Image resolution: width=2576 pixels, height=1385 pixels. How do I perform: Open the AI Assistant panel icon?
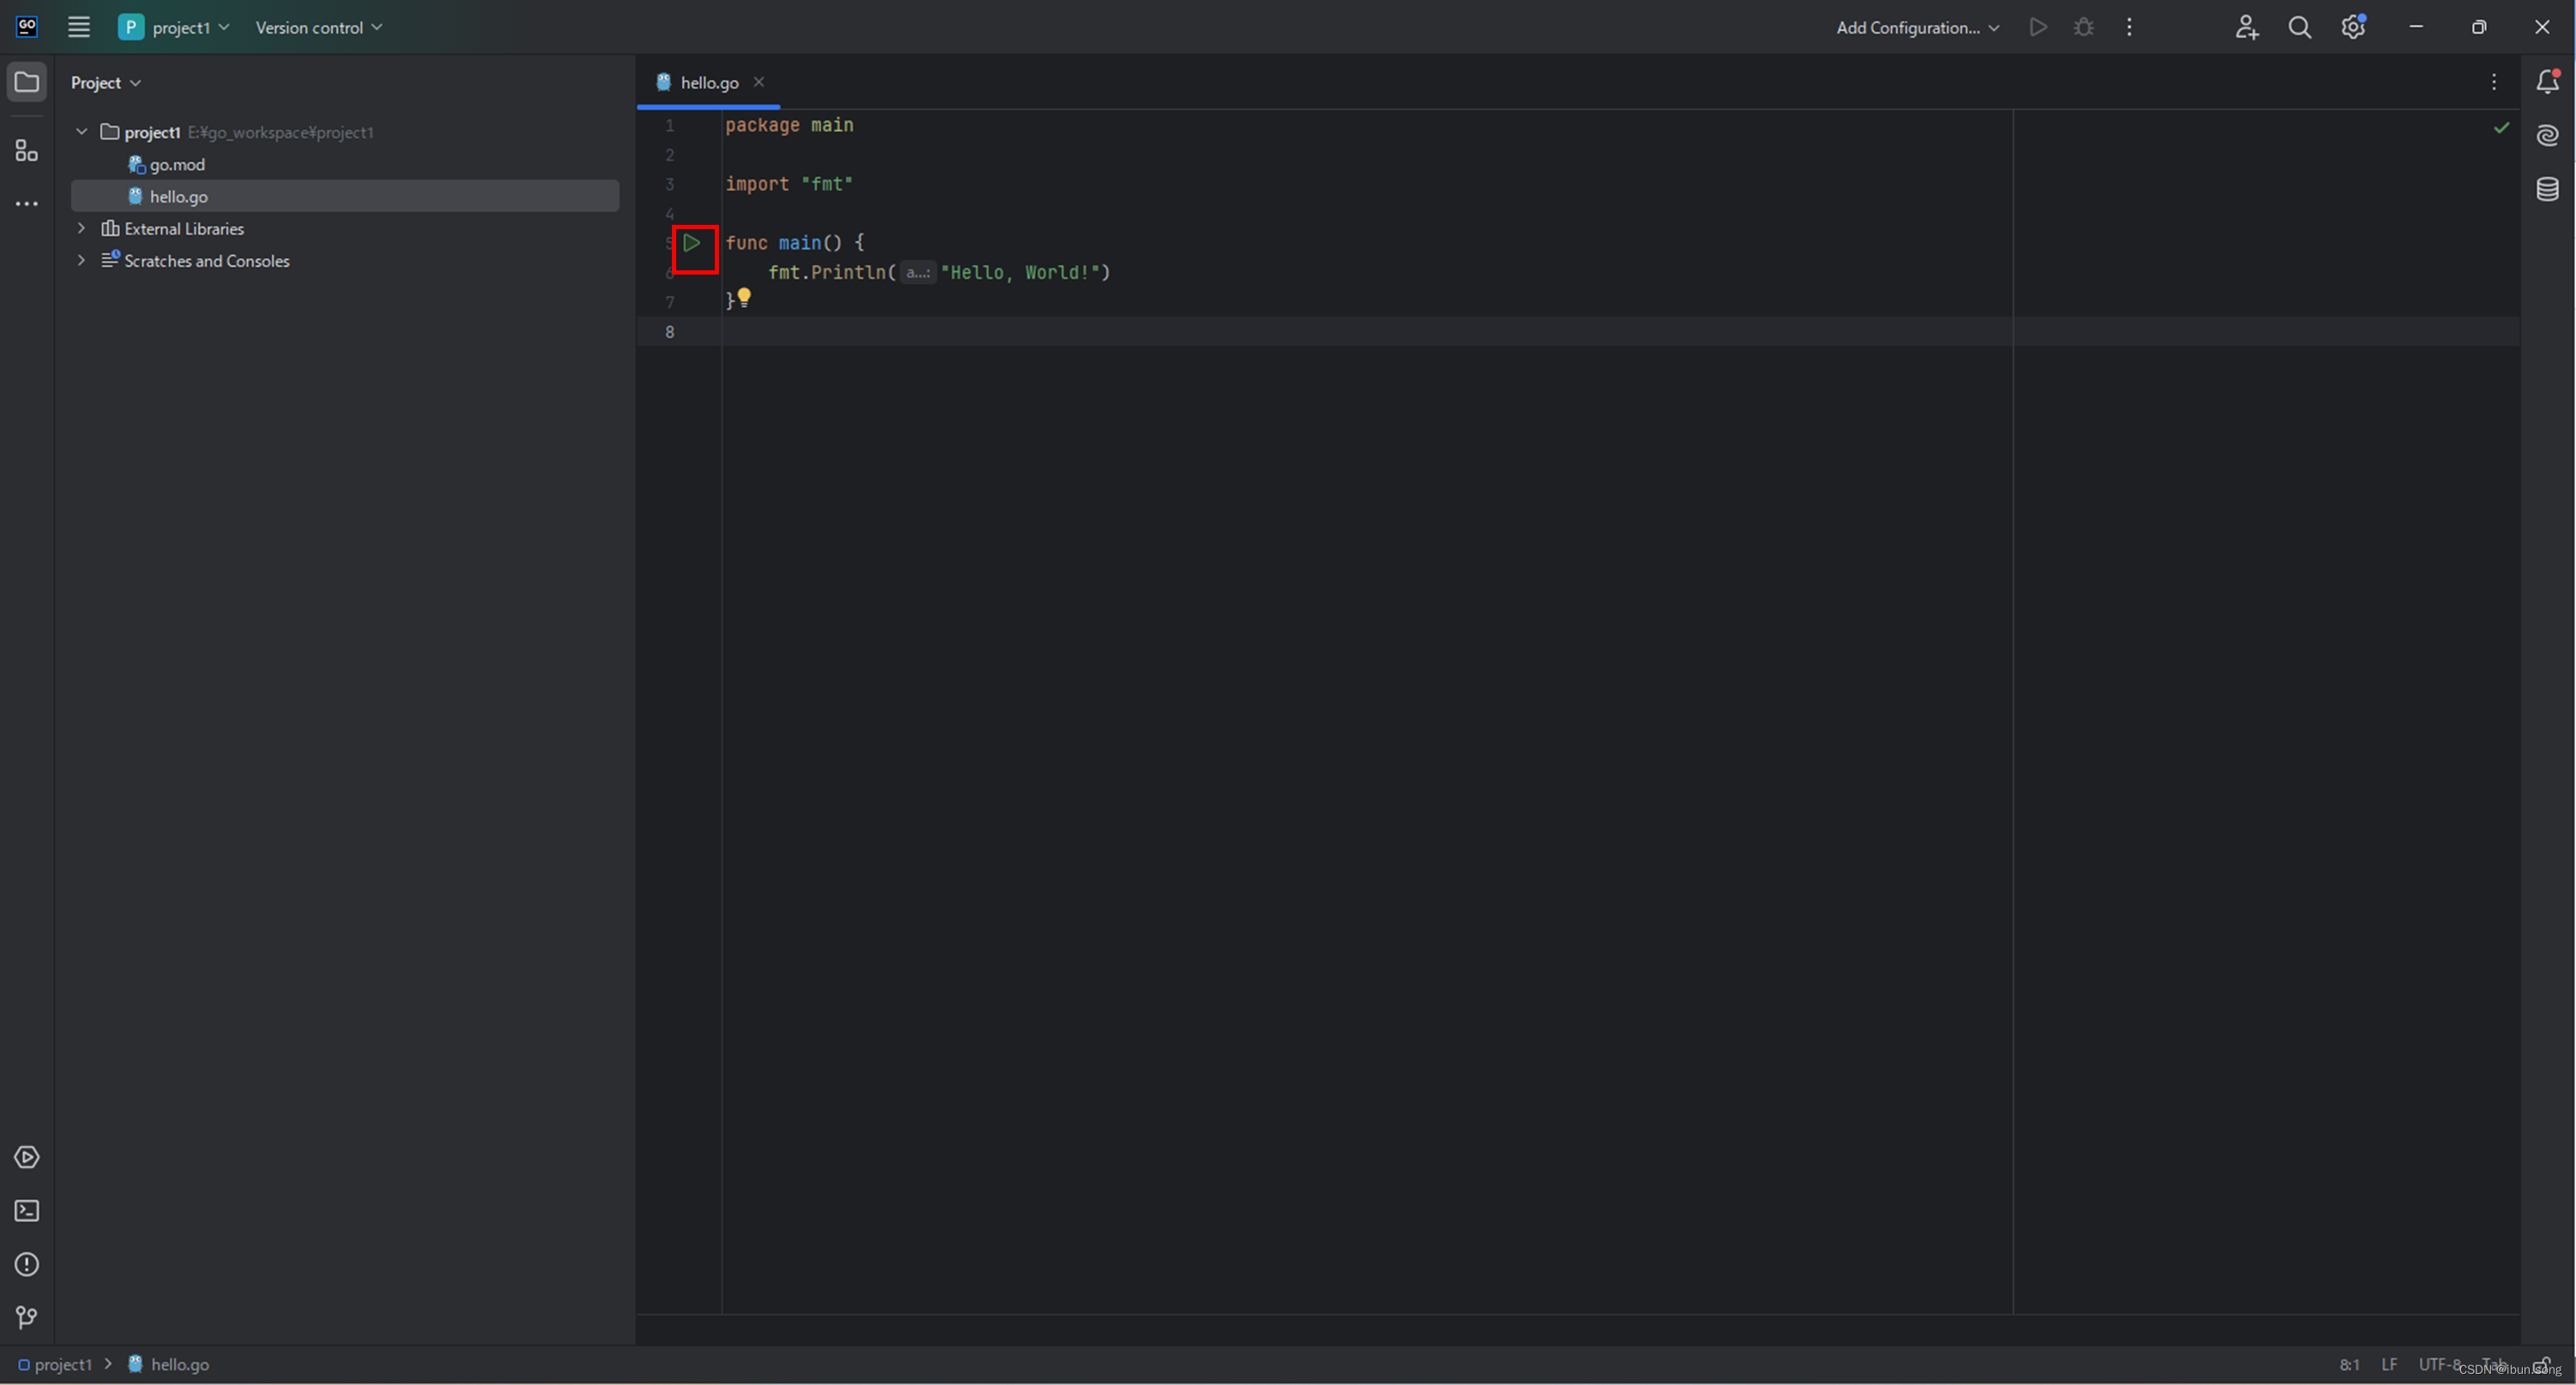pos(2547,135)
